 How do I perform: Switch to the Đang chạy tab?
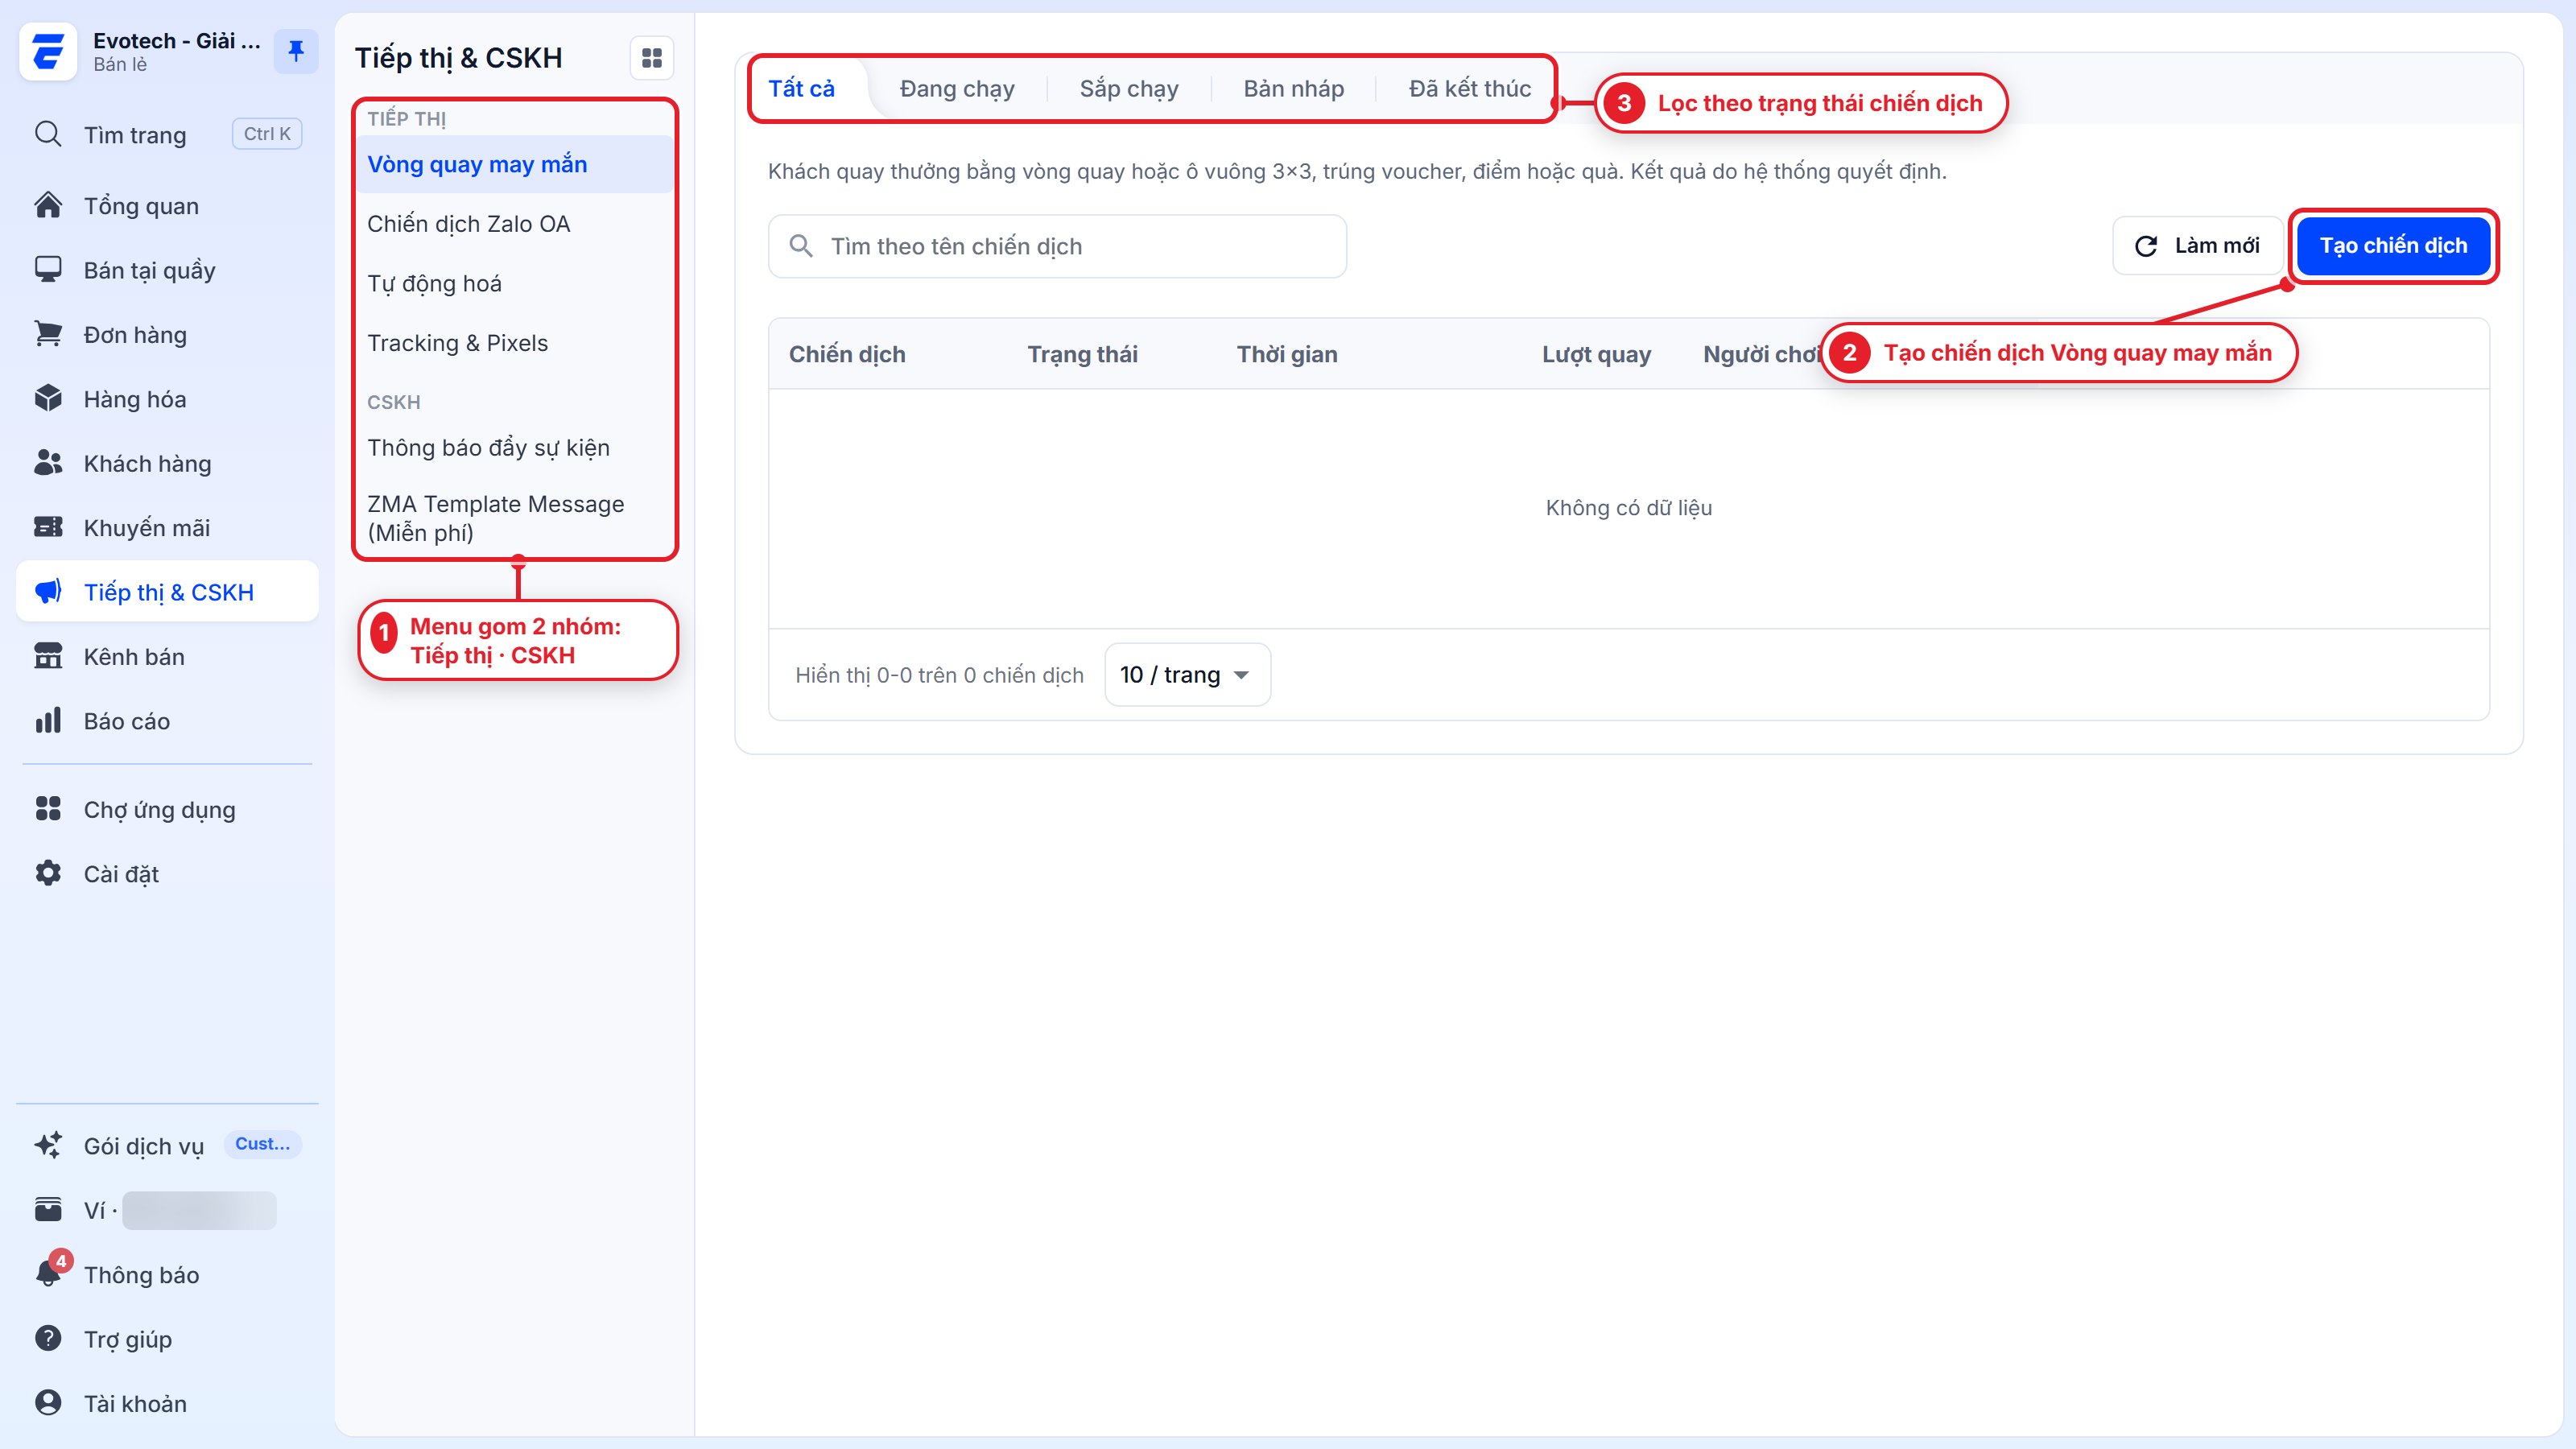[x=957, y=89]
